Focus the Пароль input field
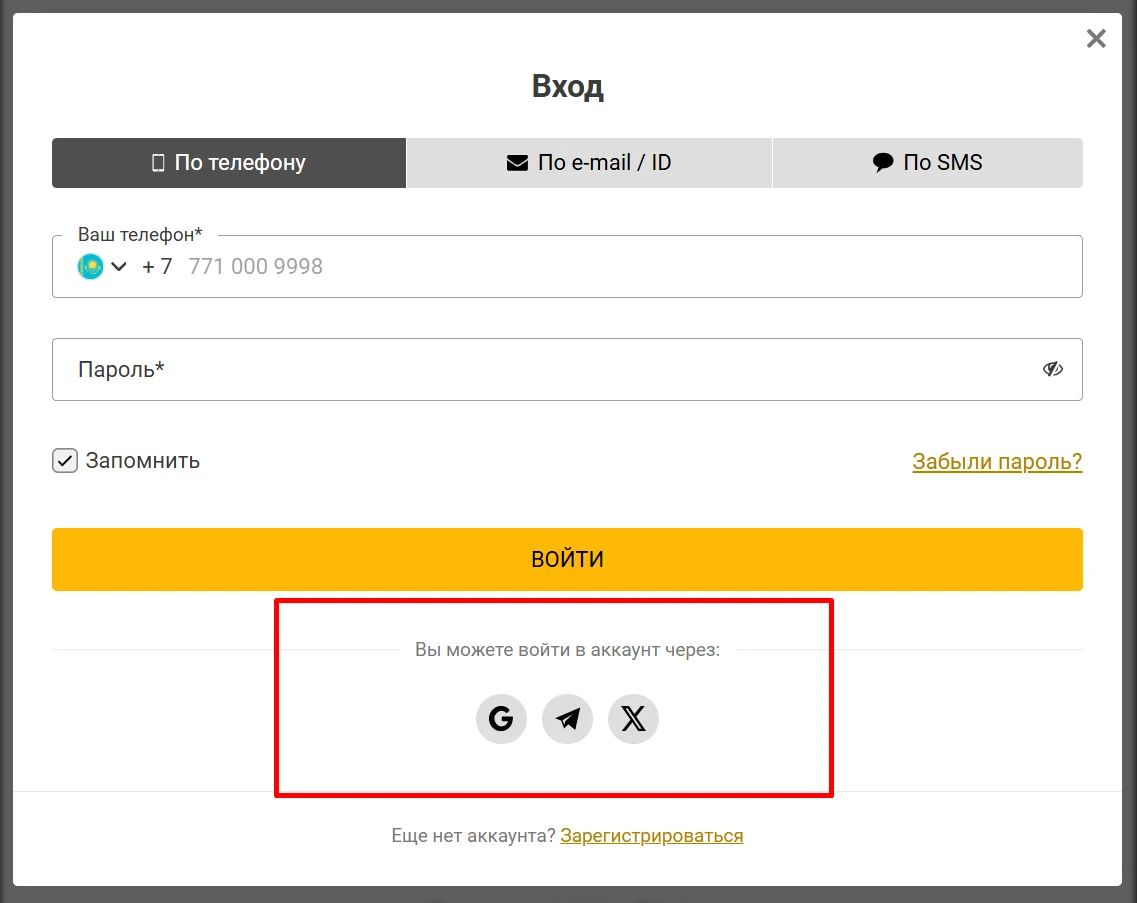The height and width of the screenshot is (903, 1137). pyautogui.click(x=567, y=369)
